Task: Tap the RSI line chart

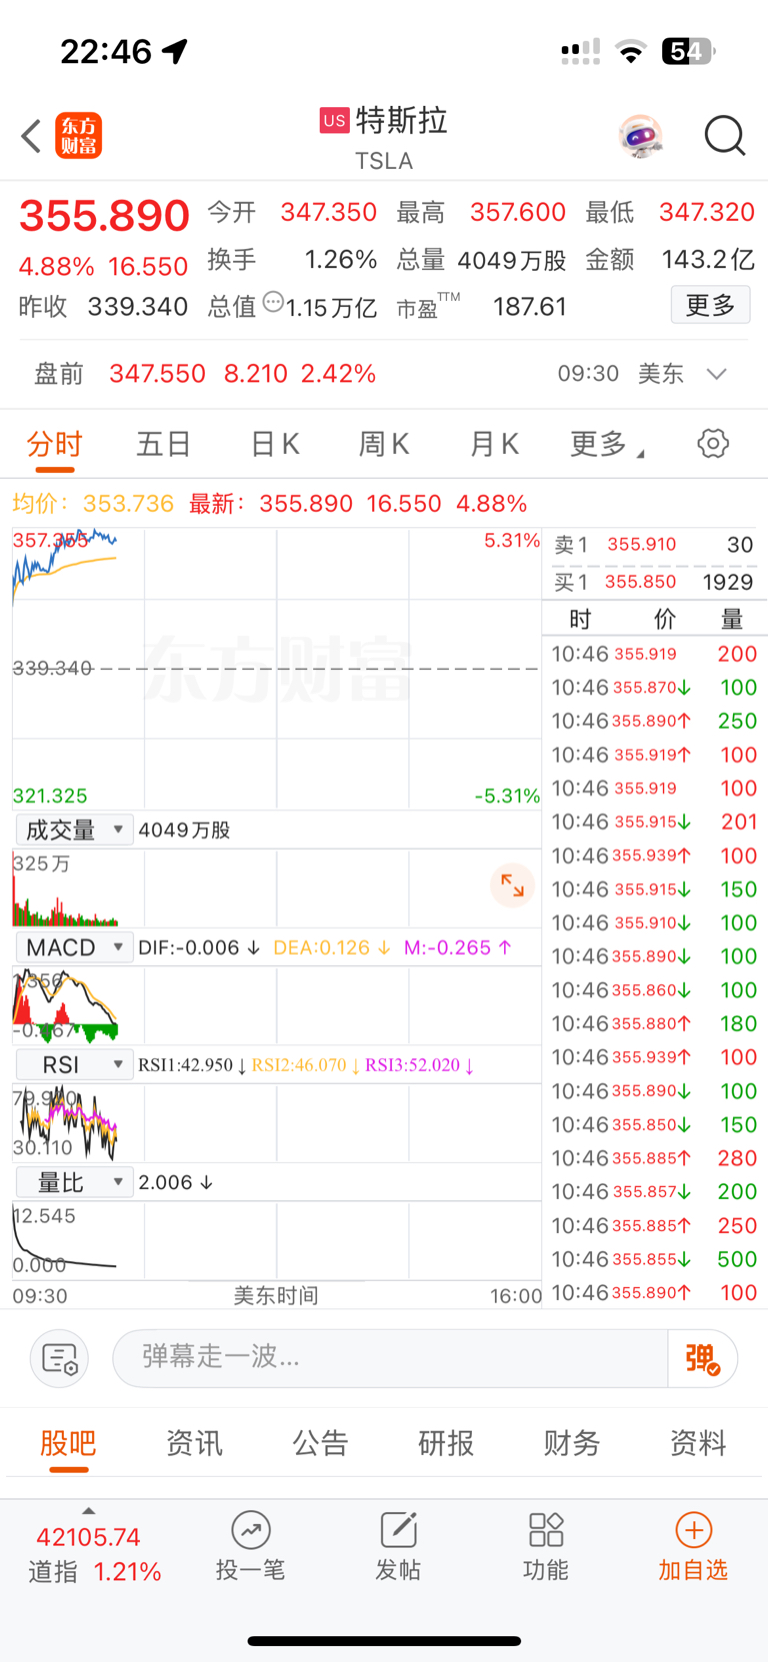Action: [x=276, y=1123]
